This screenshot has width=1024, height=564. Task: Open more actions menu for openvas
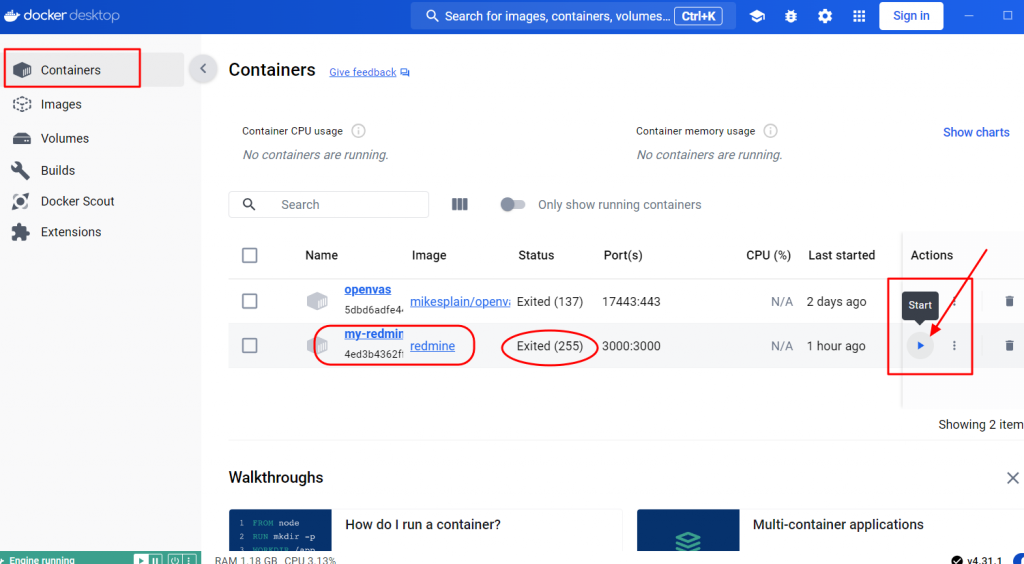[954, 301]
